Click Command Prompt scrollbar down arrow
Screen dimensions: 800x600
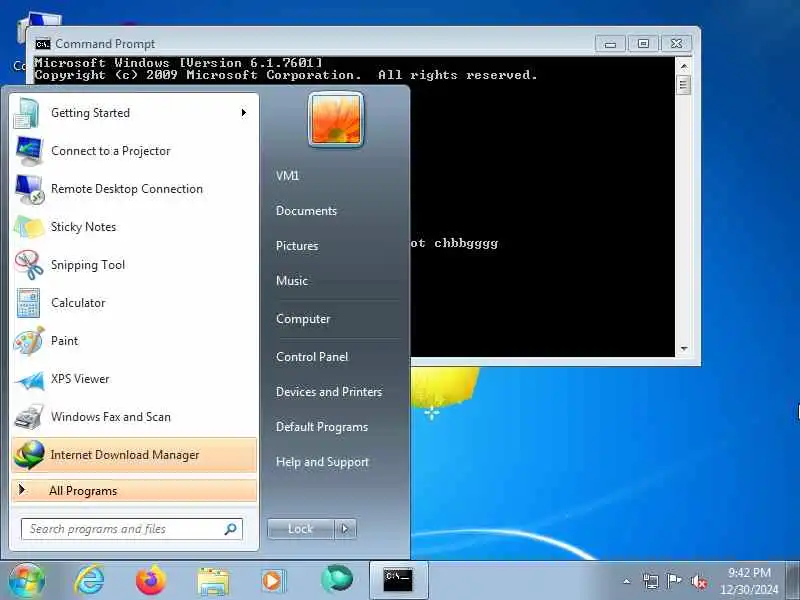(x=684, y=349)
